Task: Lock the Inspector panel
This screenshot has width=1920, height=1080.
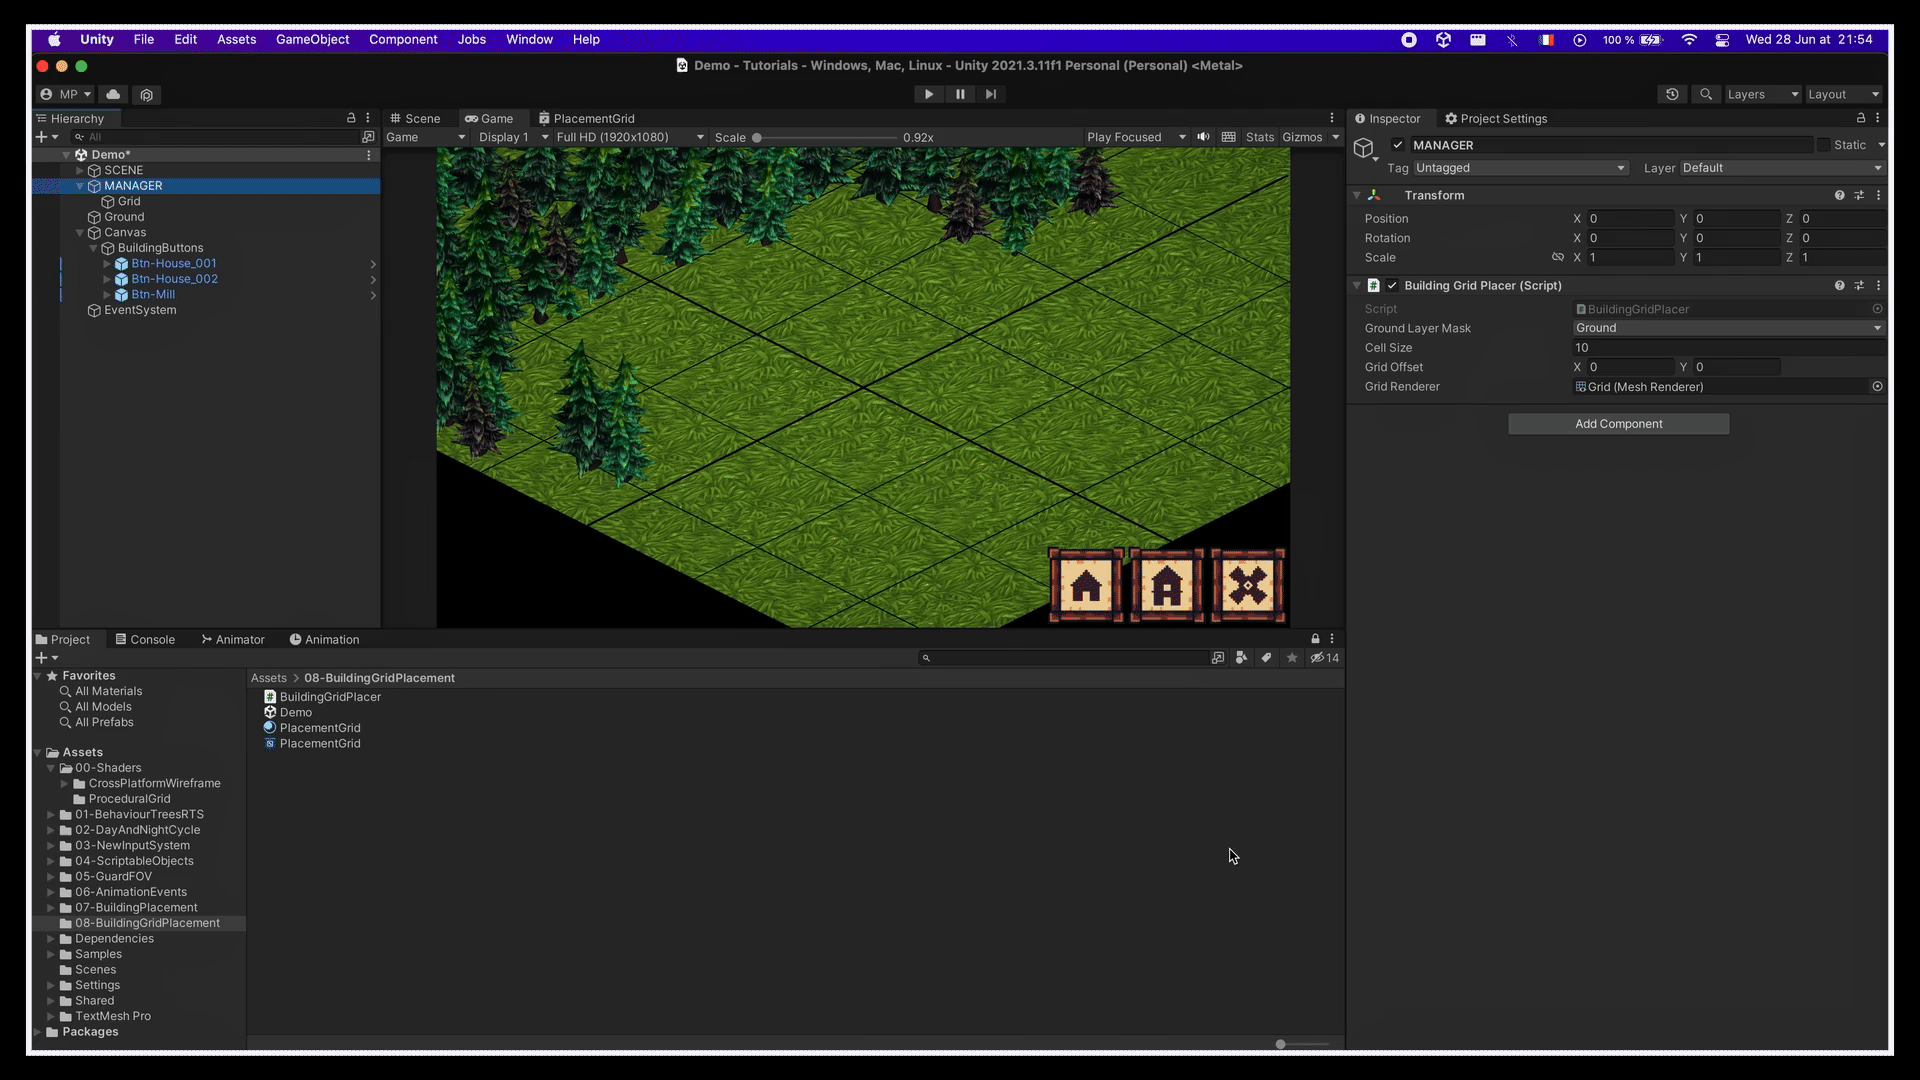Action: point(1860,118)
